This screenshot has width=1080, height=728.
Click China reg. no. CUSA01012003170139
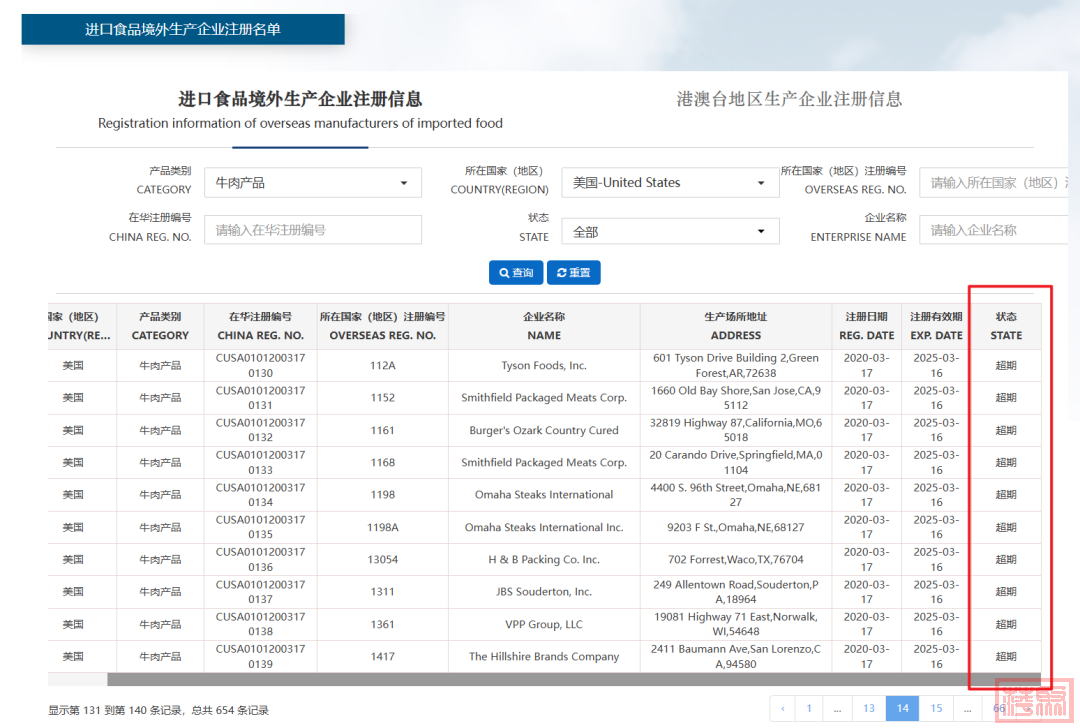tap(260, 657)
